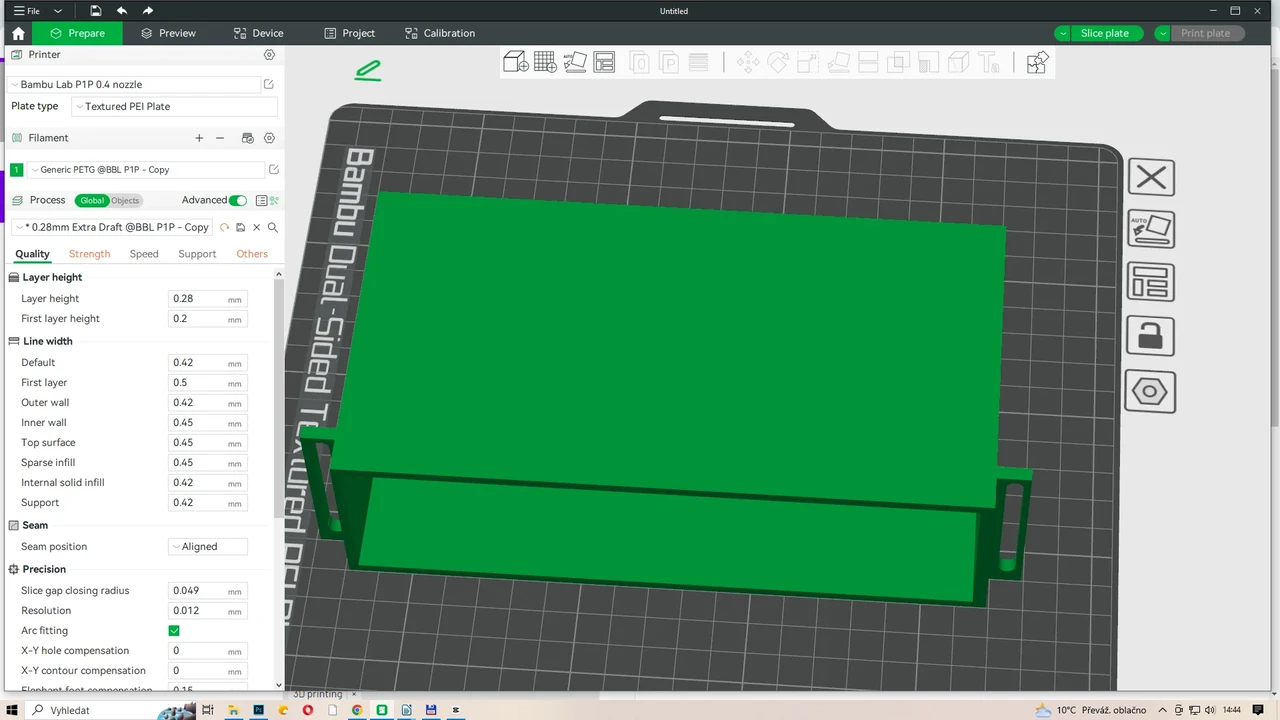Viewport: 1280px width, 720px height.
Task: Edit the First layer height field
Action: [x=207, y=319]
